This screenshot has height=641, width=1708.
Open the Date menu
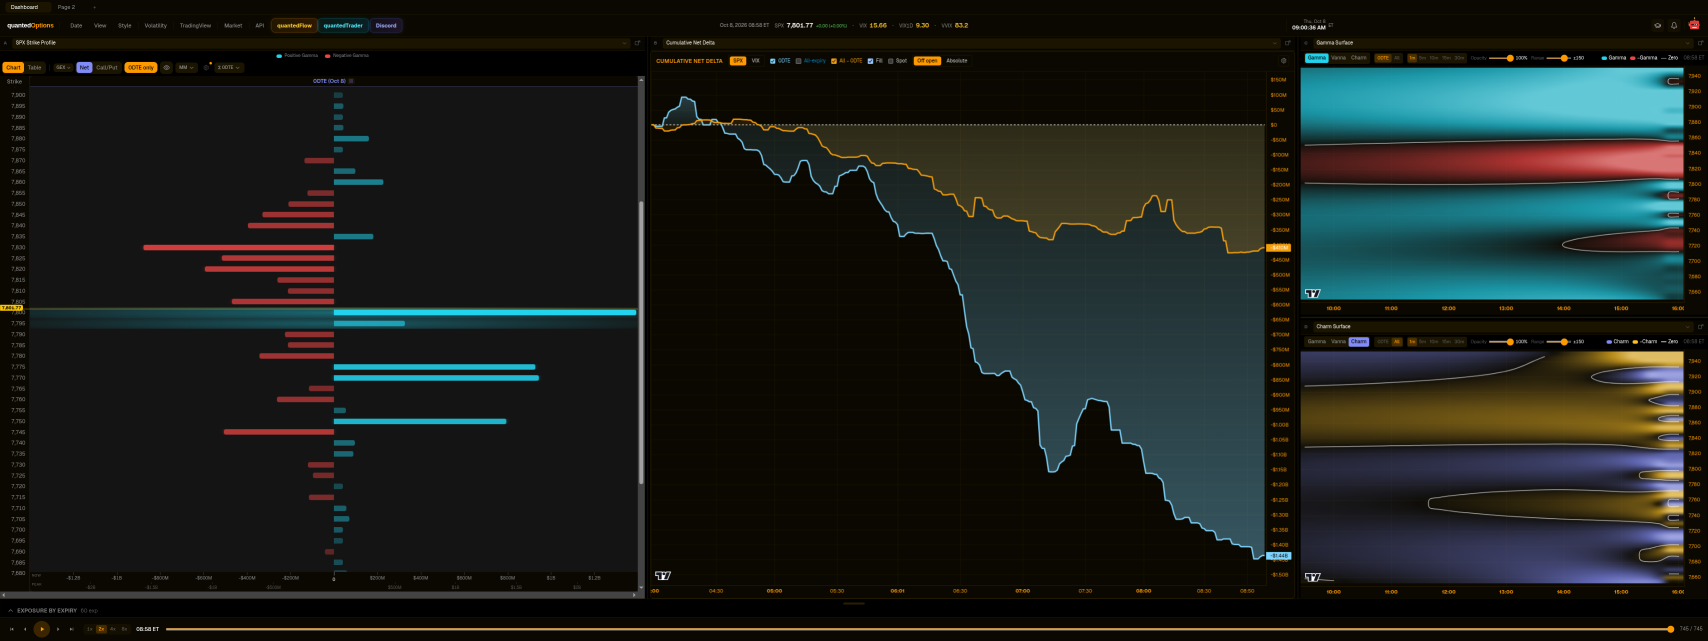click(76, 25)
